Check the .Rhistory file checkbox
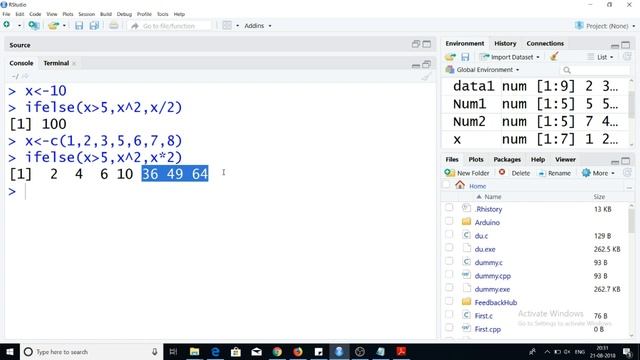Viewport: 640px width, 360px height. coord(449,208)
